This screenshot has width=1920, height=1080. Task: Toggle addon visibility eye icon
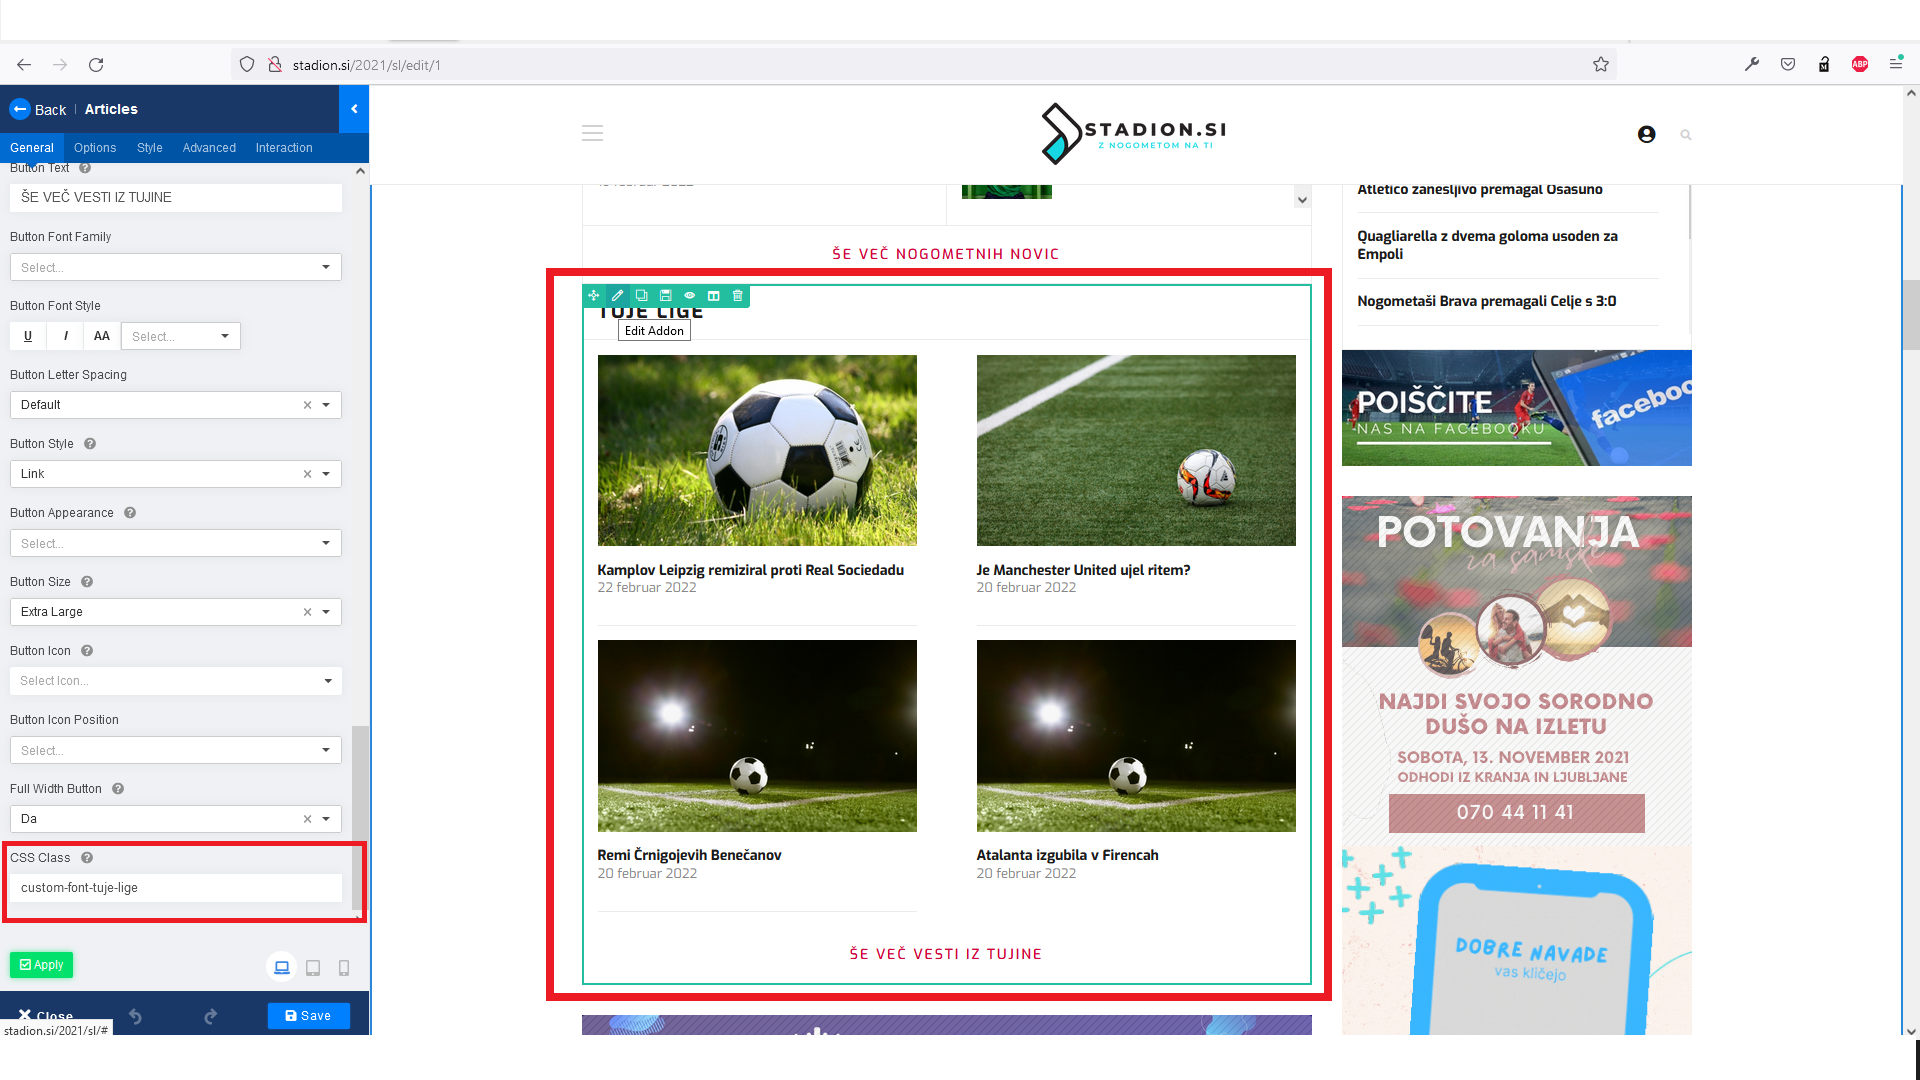pyautogui.click(x=690, y=296)
